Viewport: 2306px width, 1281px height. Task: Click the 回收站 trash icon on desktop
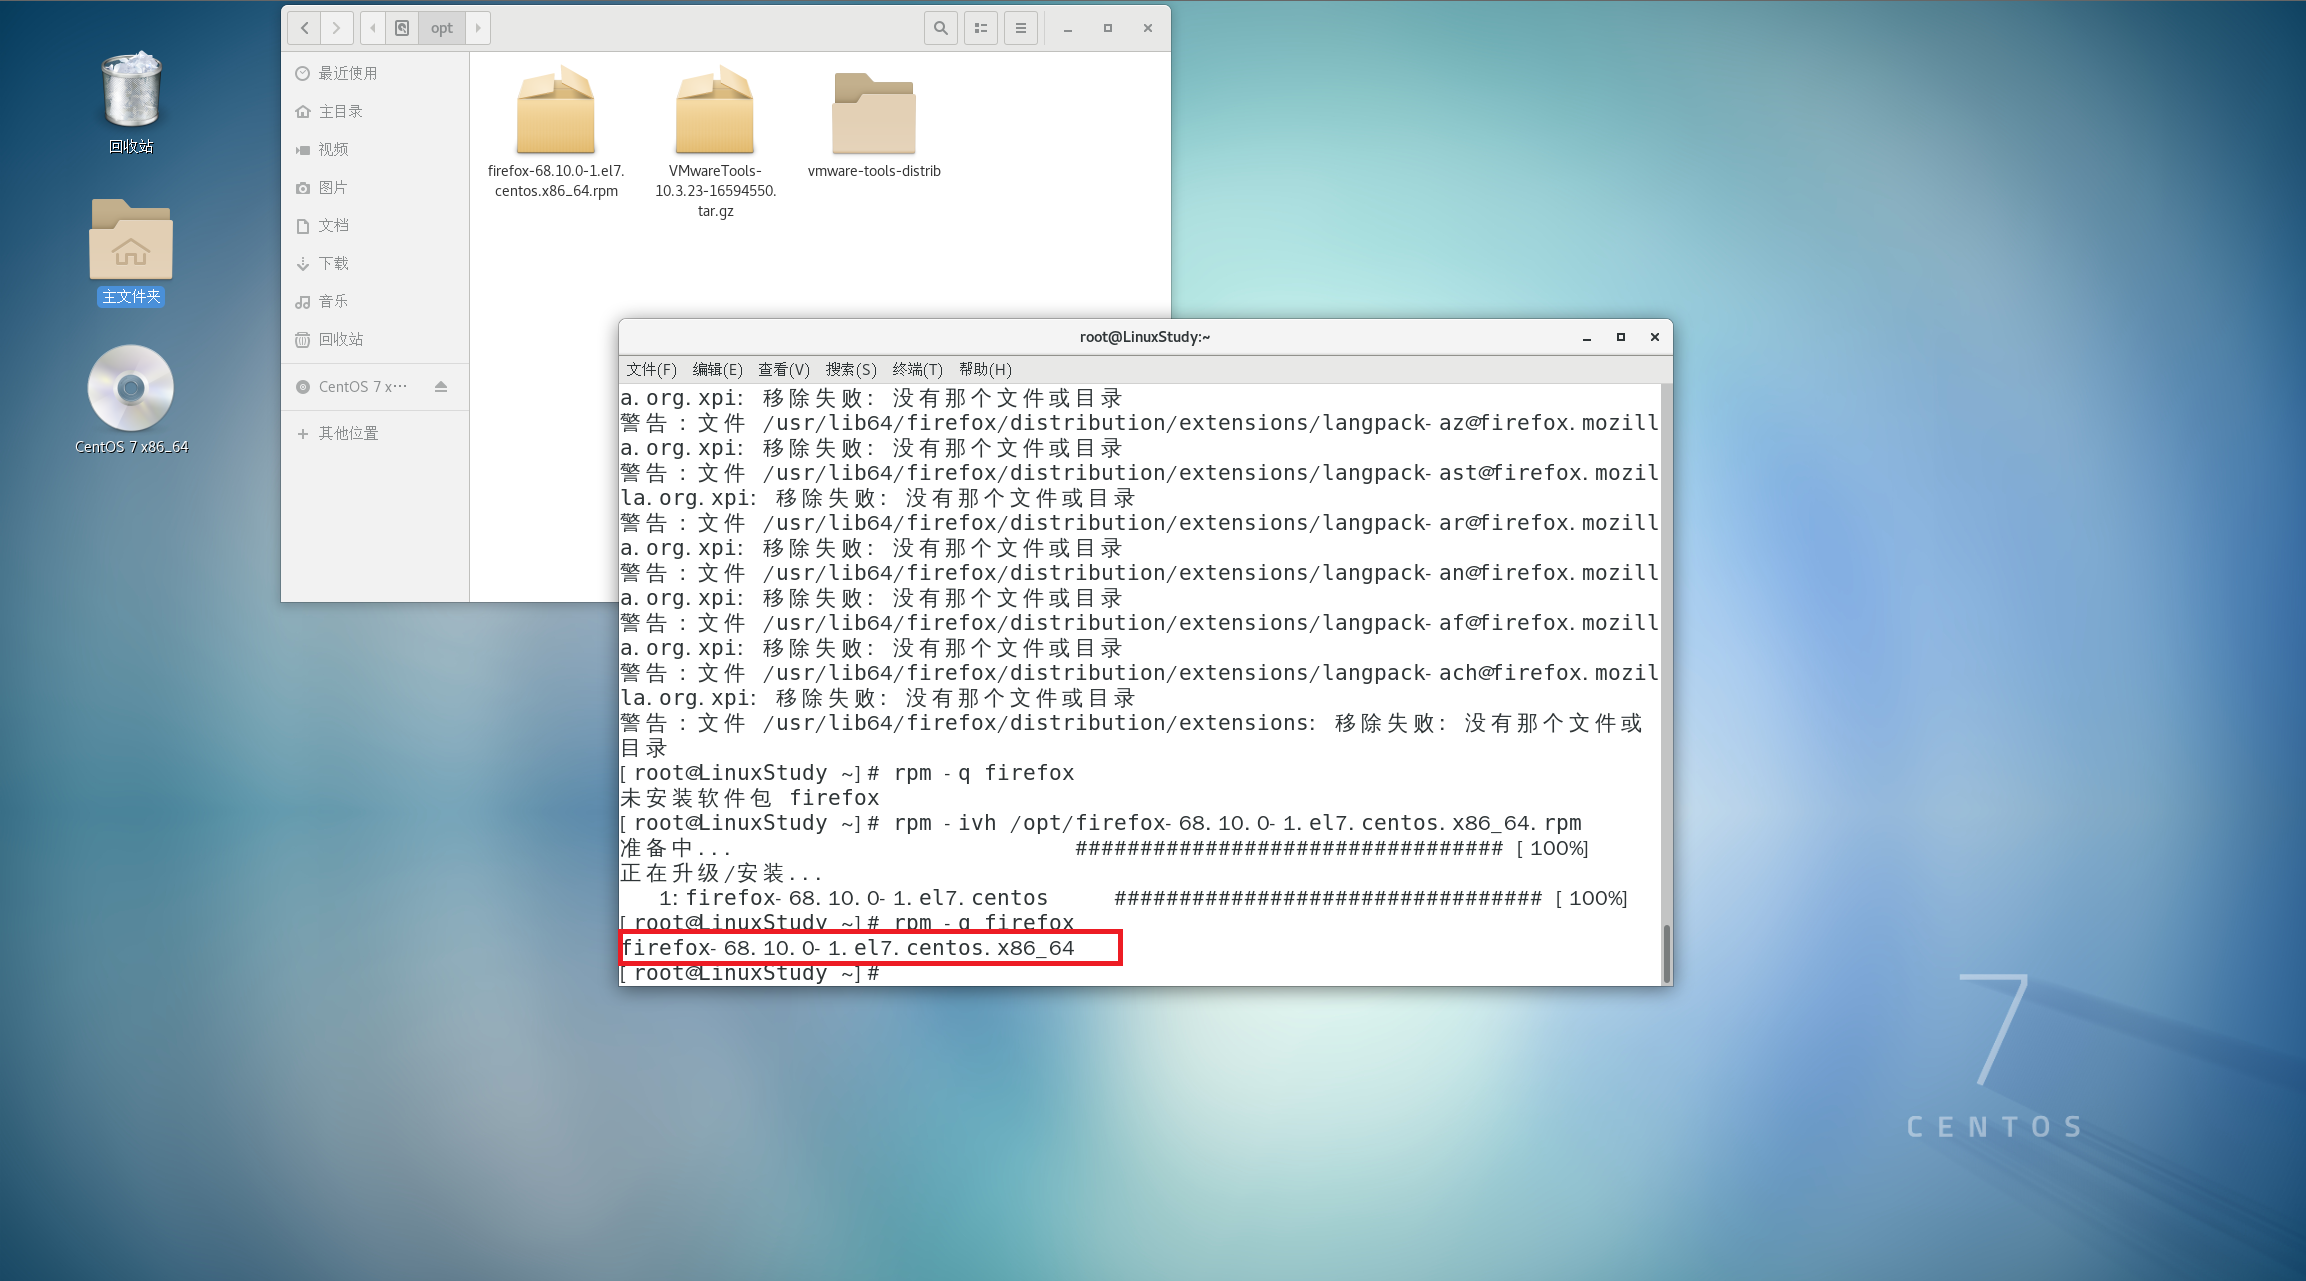click(131, 103)
